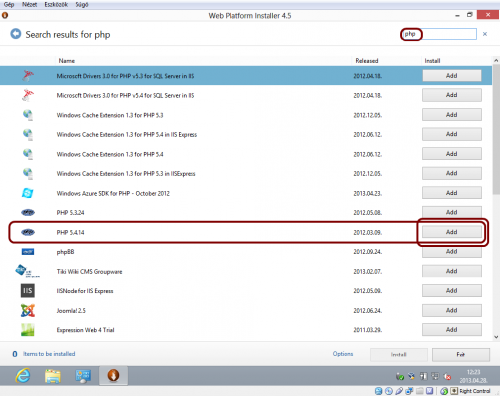The height and width of the screenshot is (396, 500).
Task: Go back using the blue arrow icon
Action: click(16, 34)
